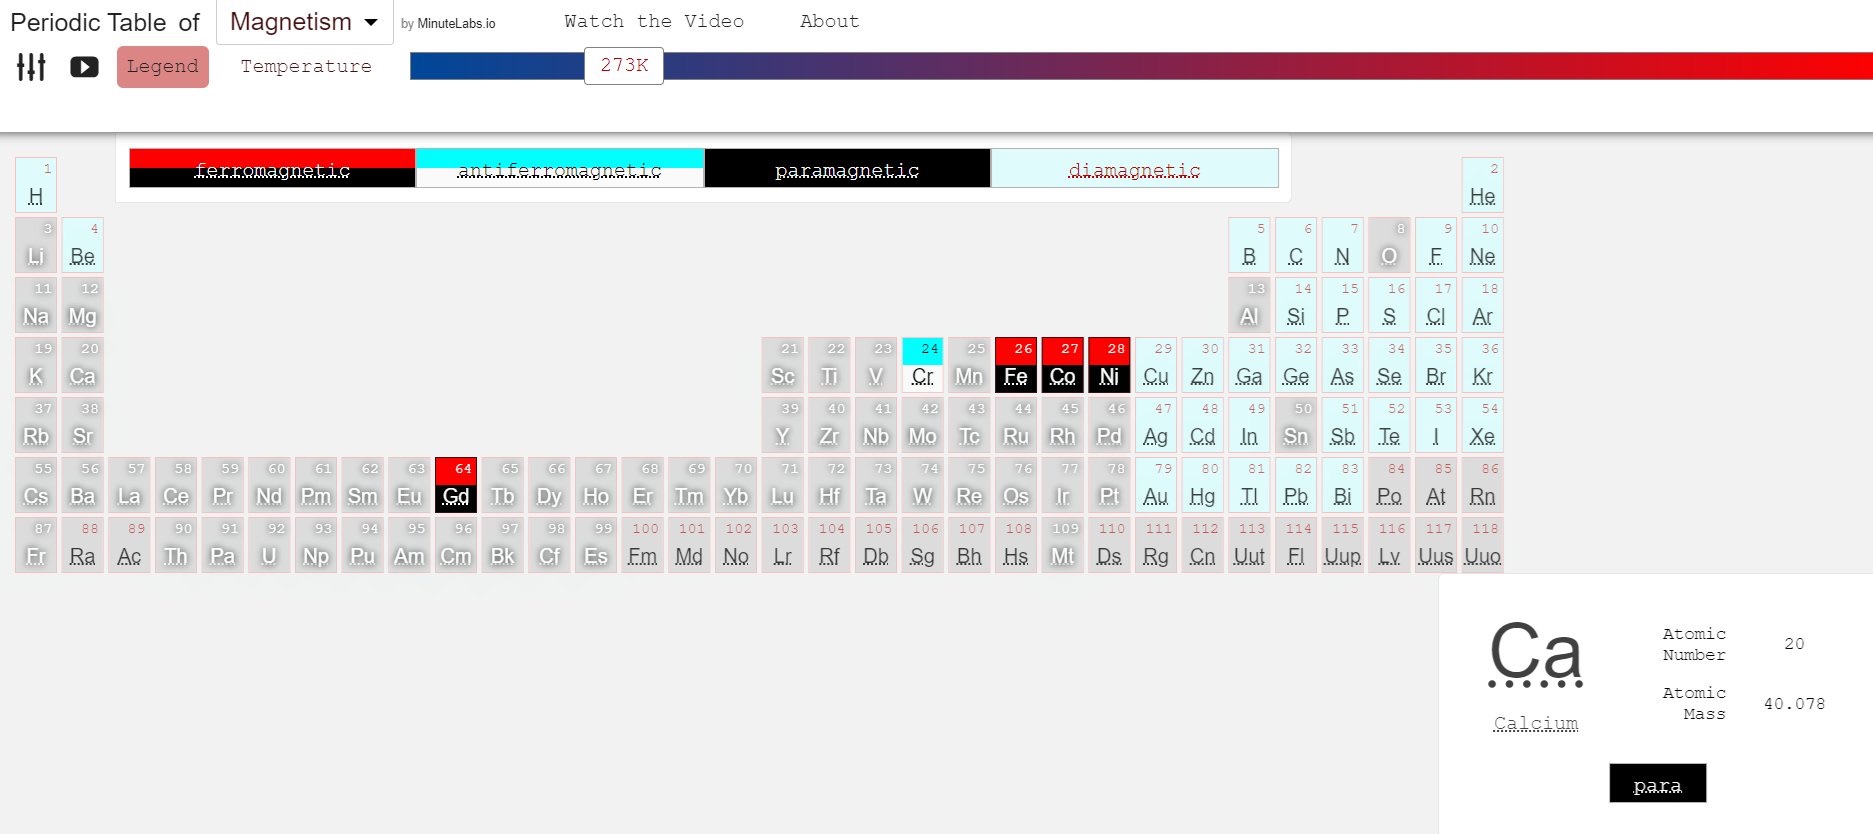The image size is (1873, 834).
Task: Click the Nickel (Ni) element tile
Action: pyautogui.click(x=1109, y=365)
